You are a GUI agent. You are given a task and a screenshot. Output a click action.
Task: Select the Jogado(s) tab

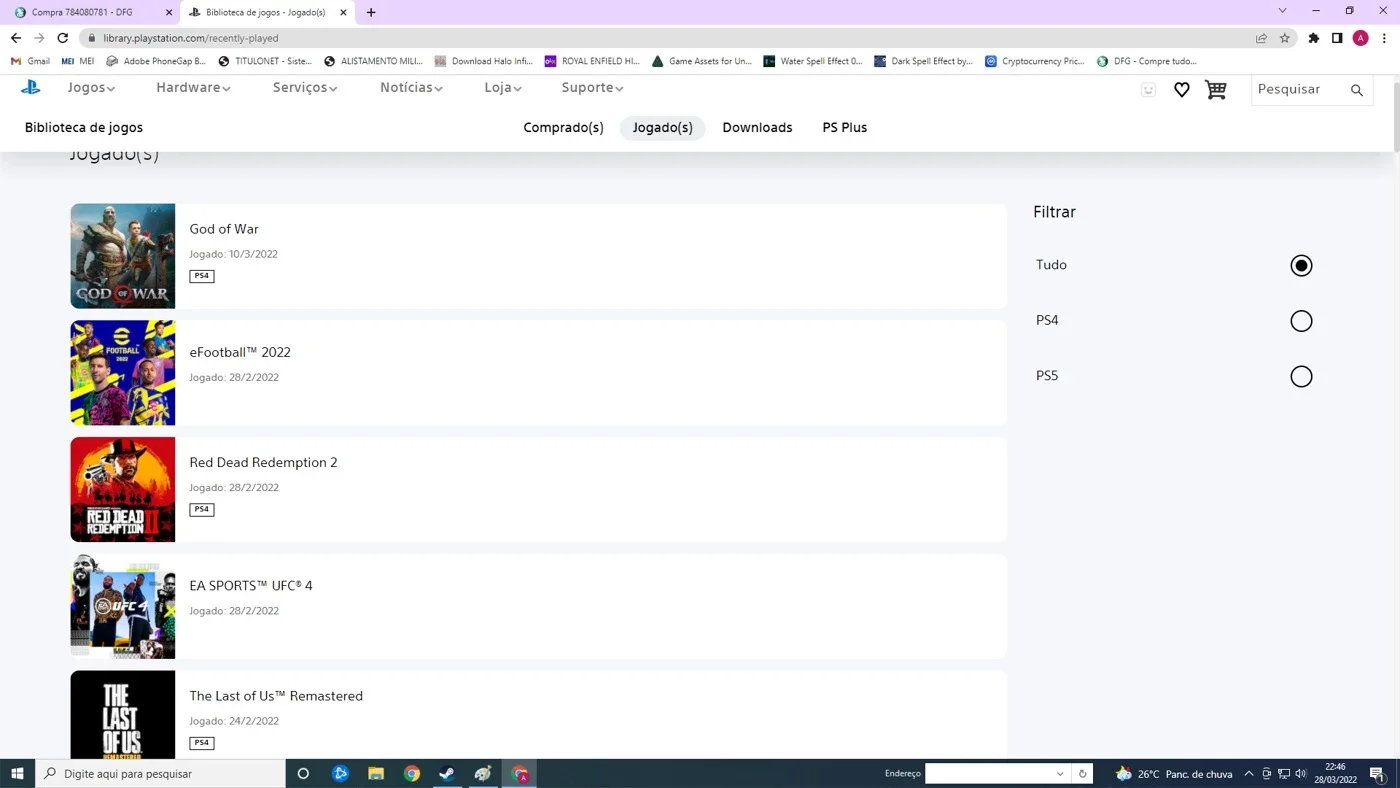pyautogui.click(x=663, y=128)
